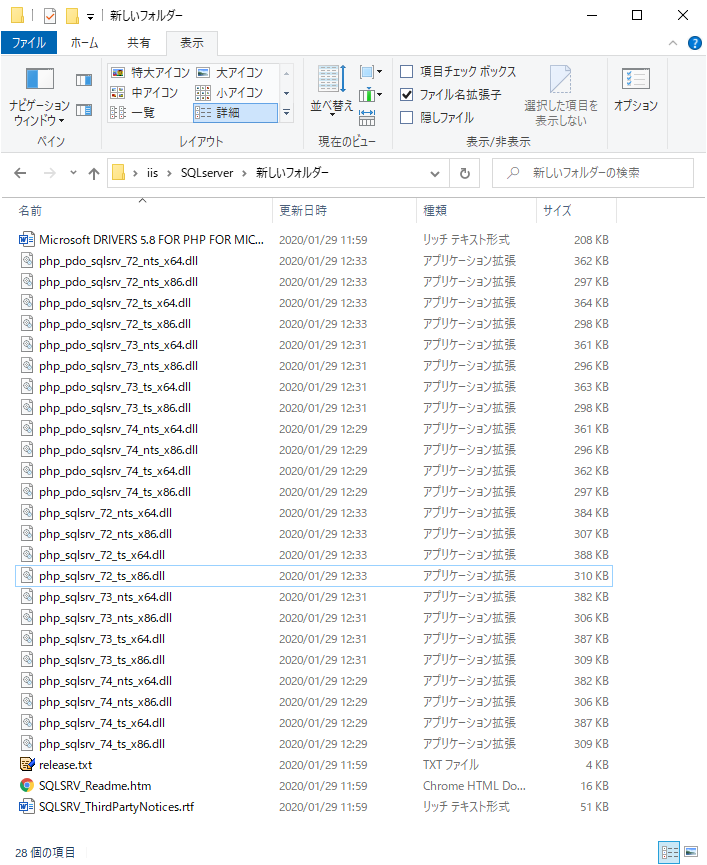Click the Forward navigation arrow
707x865 pixels.
[x=50, y=173]
